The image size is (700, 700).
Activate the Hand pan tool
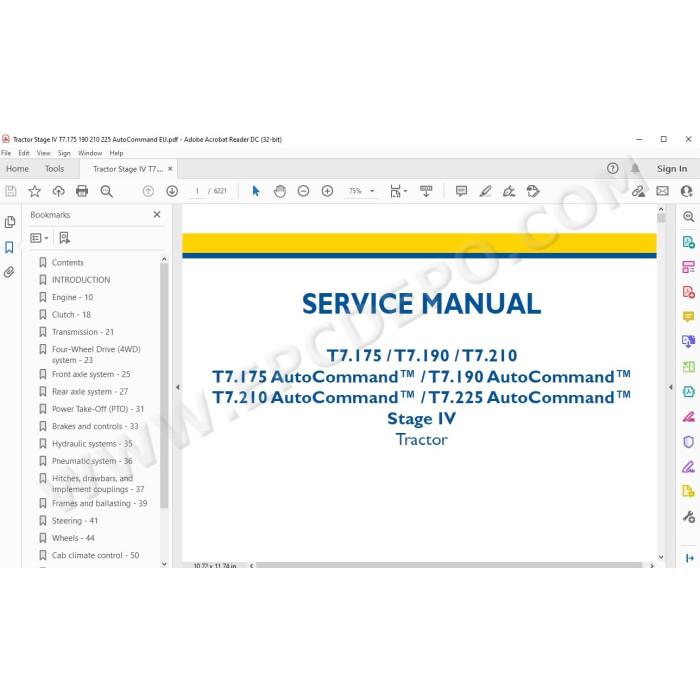280,192
